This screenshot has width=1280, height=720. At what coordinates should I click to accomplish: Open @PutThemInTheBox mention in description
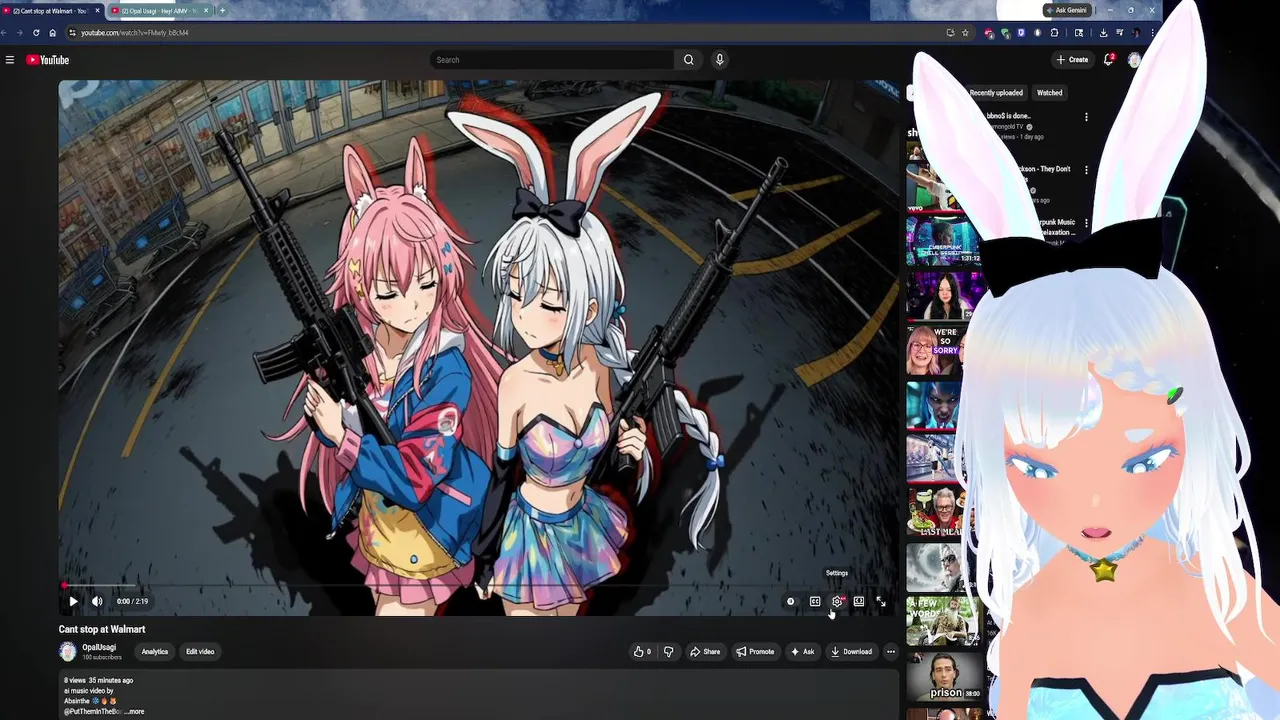pos(92,712)
